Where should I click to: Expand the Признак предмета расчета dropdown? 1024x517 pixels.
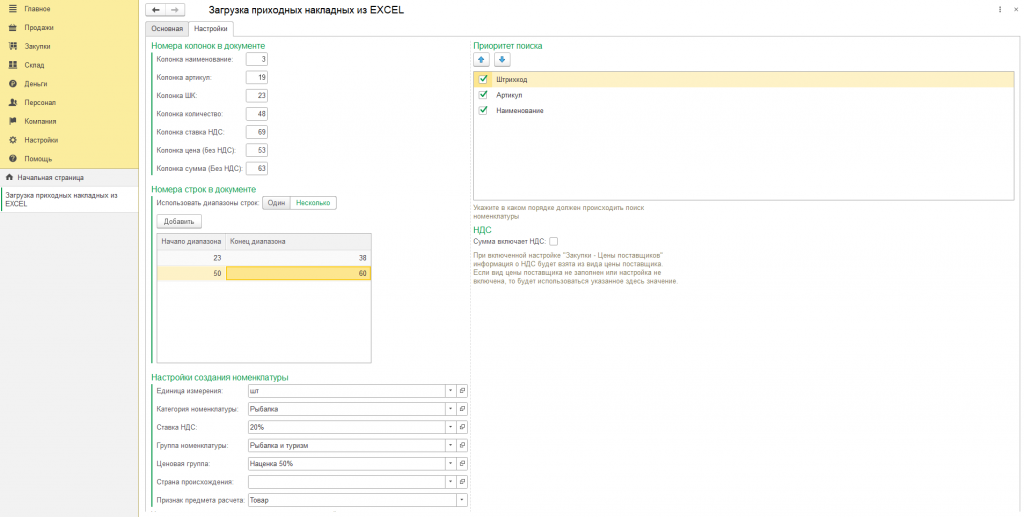462,500
